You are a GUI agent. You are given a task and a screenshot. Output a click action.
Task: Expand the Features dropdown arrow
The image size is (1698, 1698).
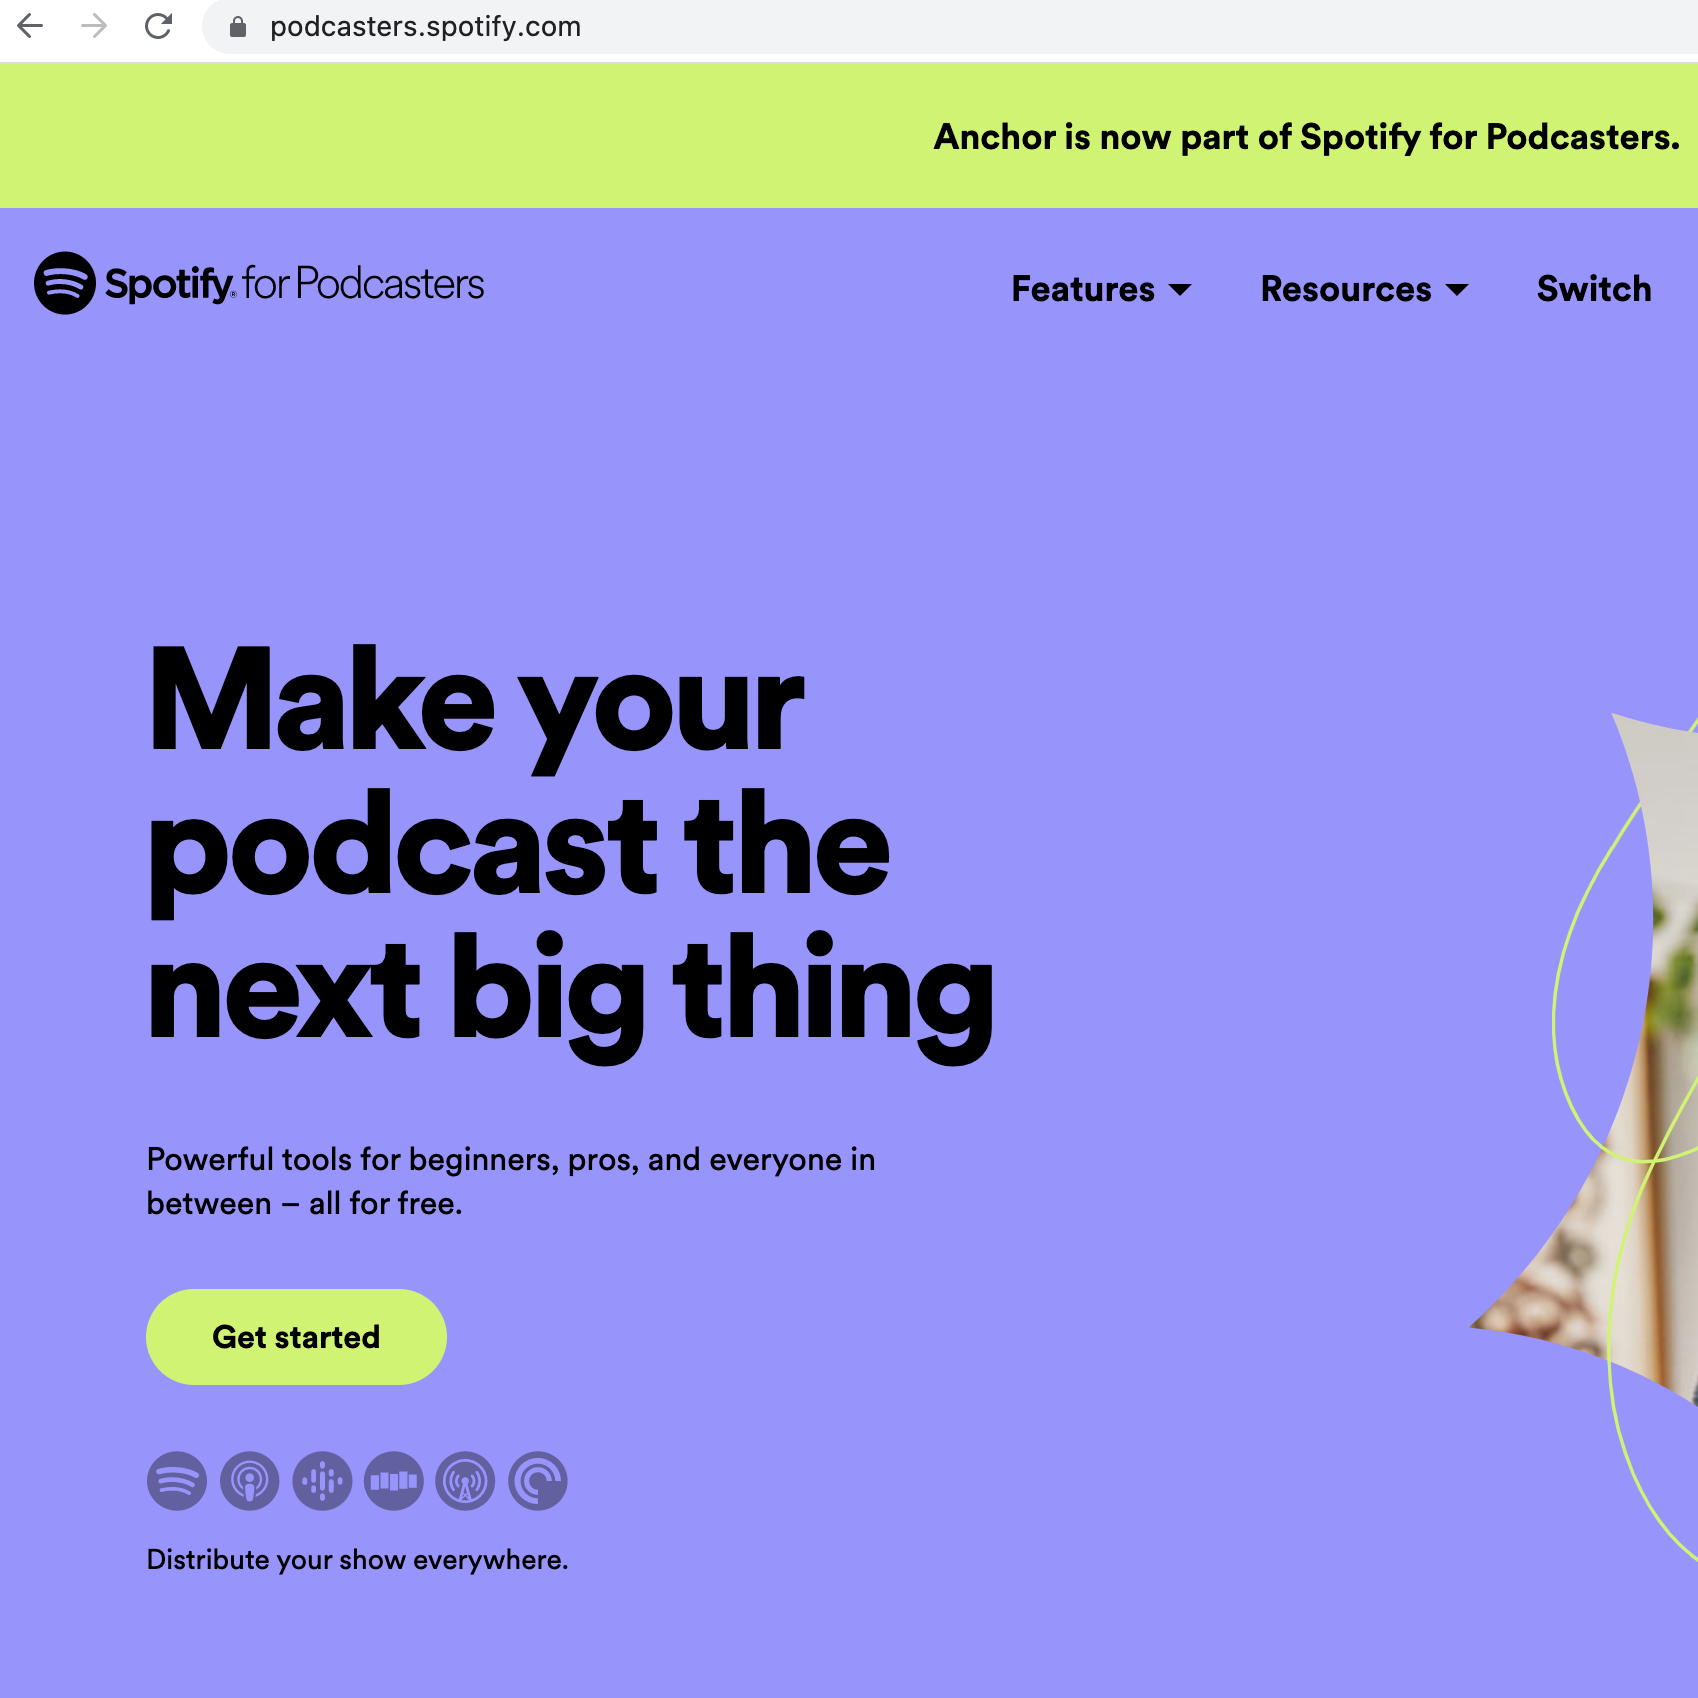pos(1181,290)
